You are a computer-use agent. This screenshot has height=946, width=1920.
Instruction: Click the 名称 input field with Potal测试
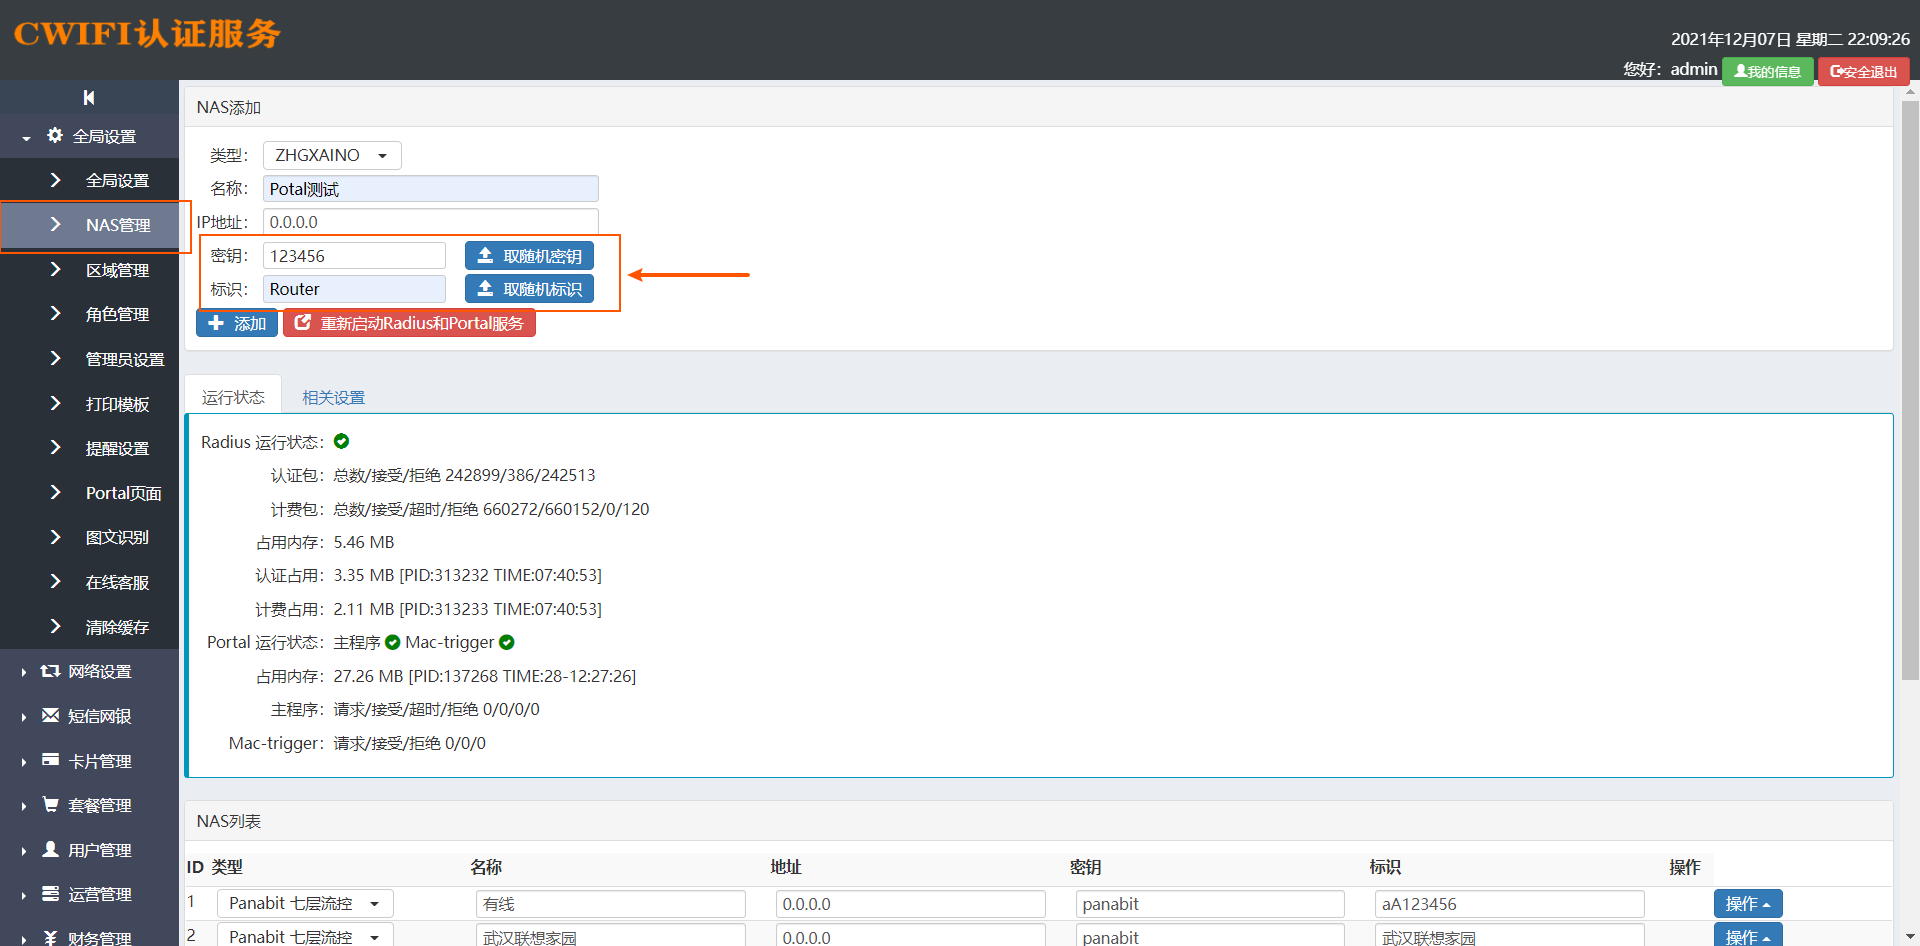pyautogui.click(x=430, y=189)
